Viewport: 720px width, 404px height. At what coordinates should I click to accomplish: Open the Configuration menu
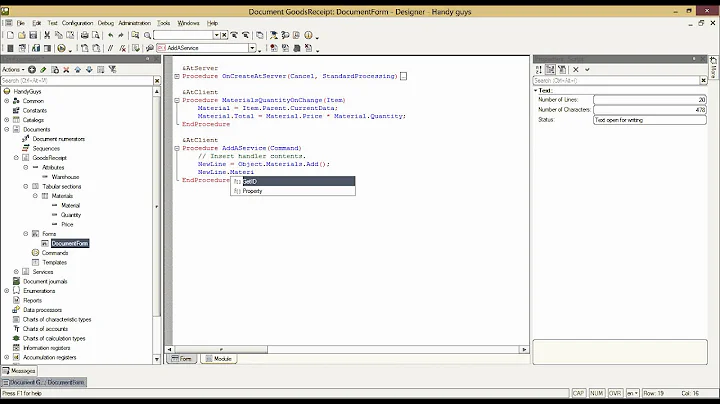(x=77, y=23)
